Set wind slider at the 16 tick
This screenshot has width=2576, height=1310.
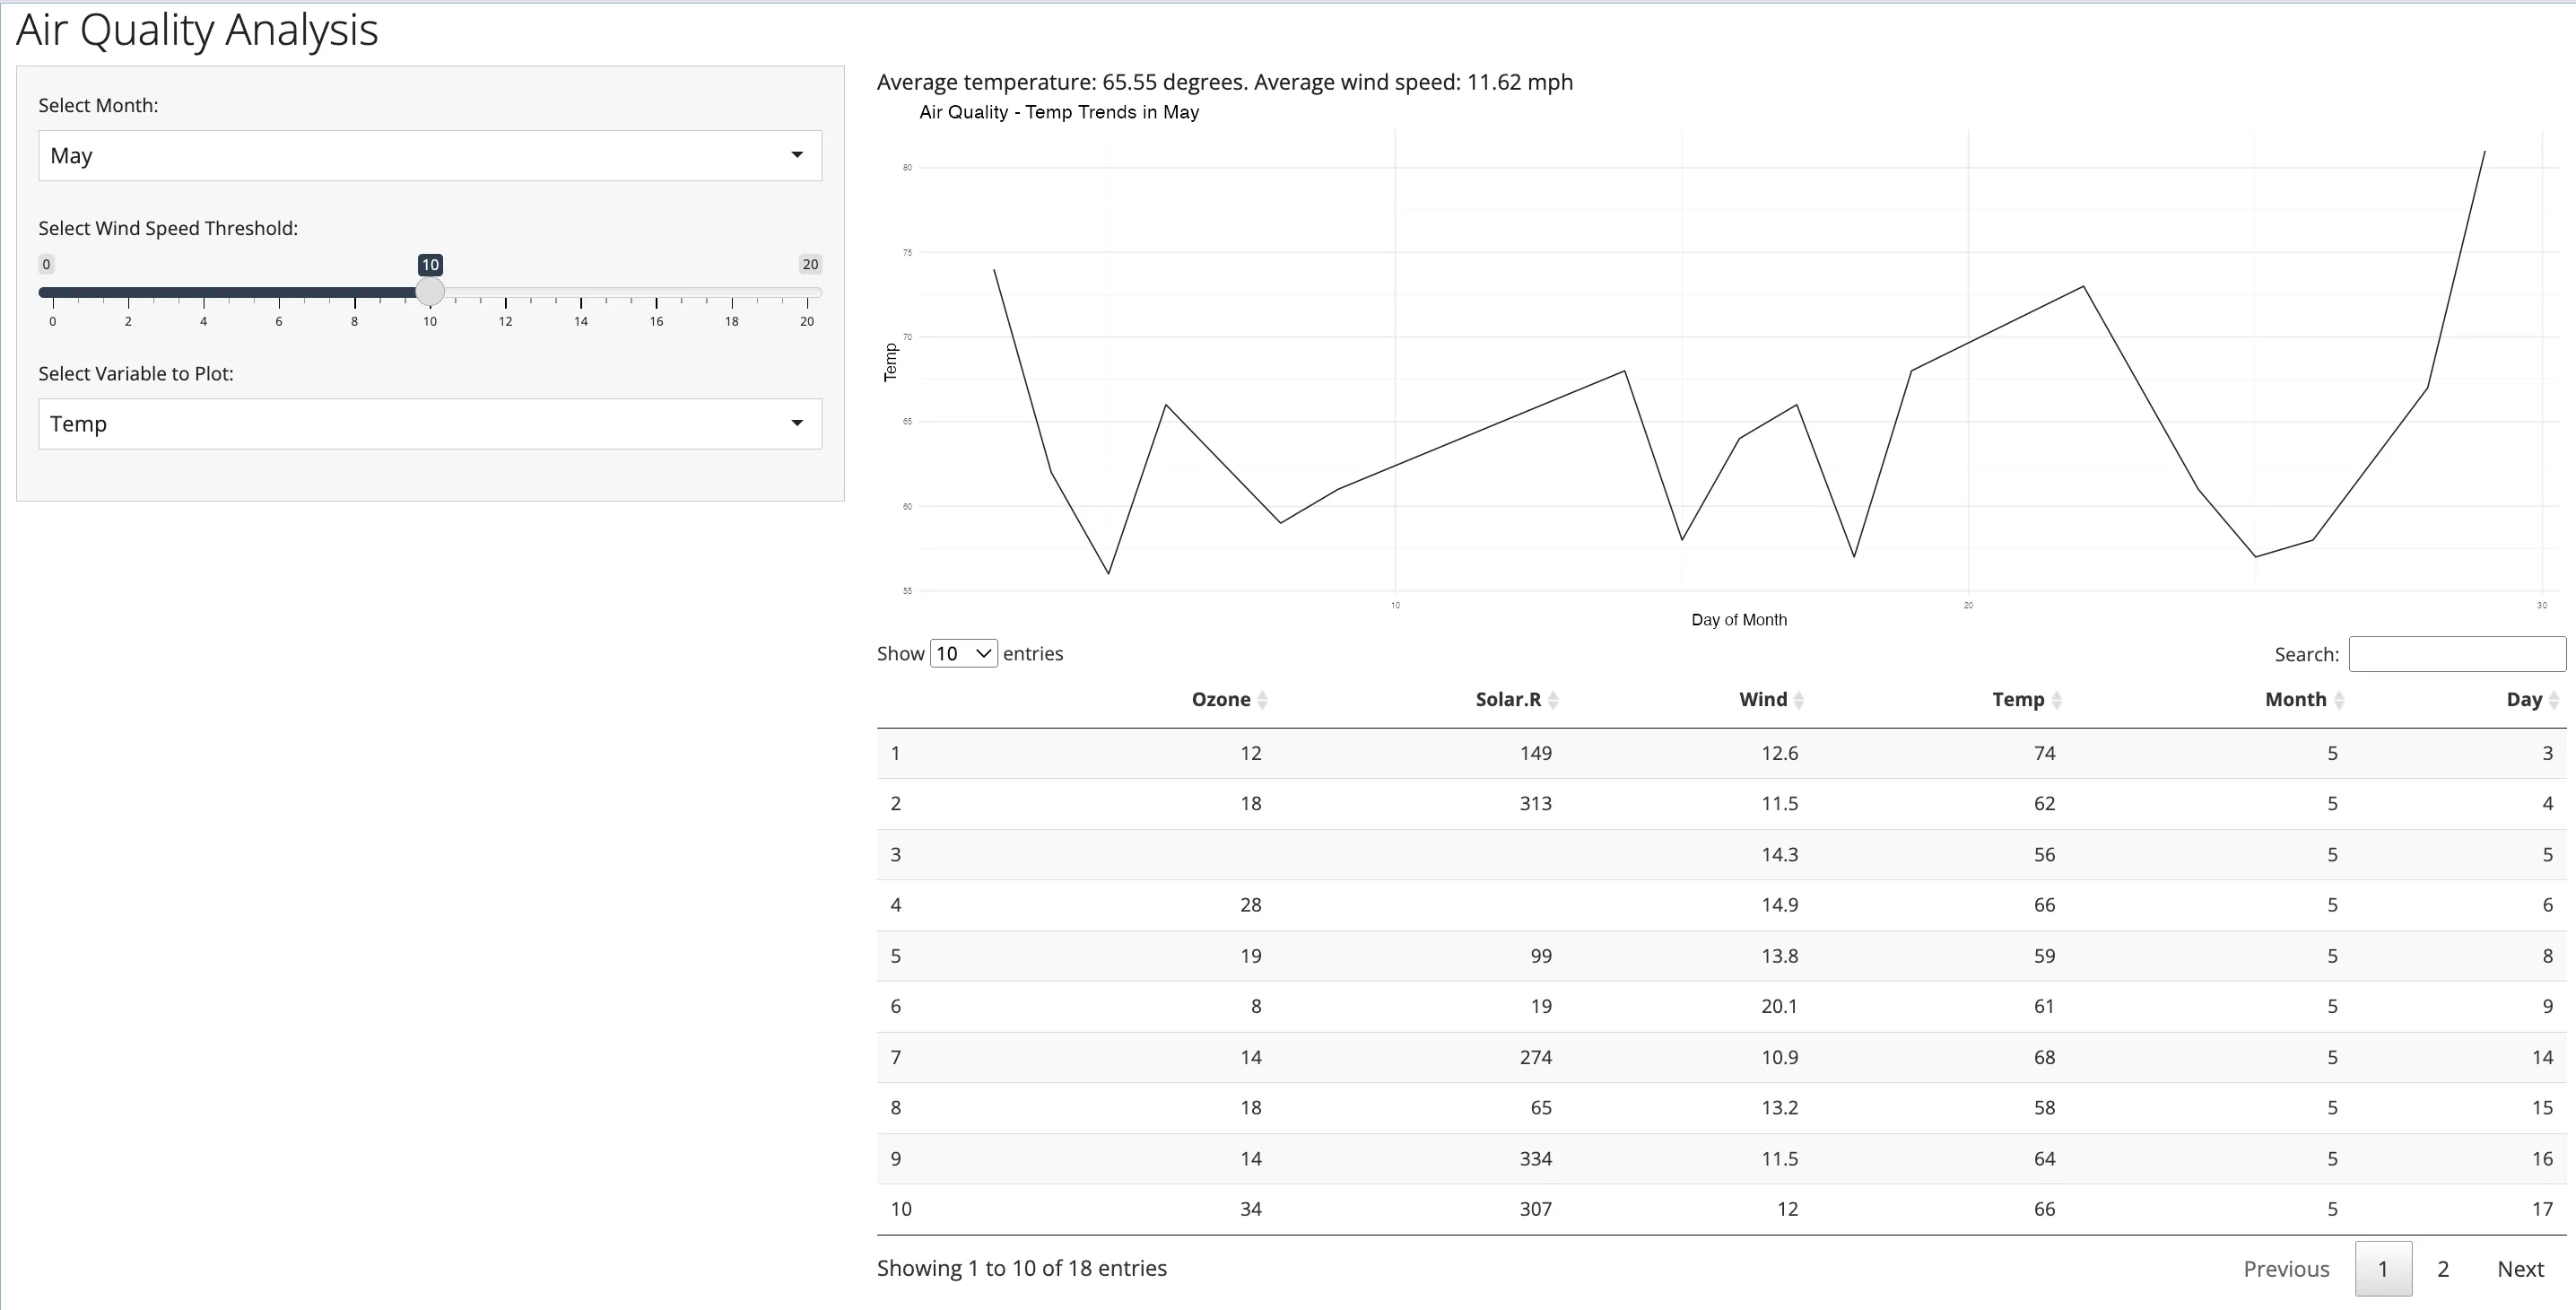[656, 292]
